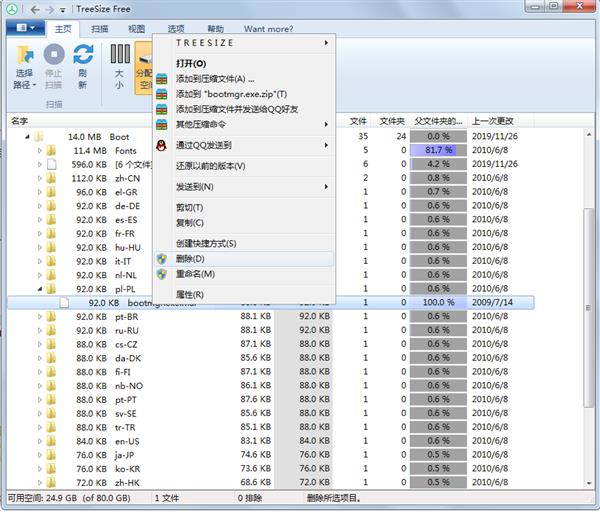This screenshot has height=512, width=600.
Task: Click the forward arrow in title bar
Action: click(50, 10)
